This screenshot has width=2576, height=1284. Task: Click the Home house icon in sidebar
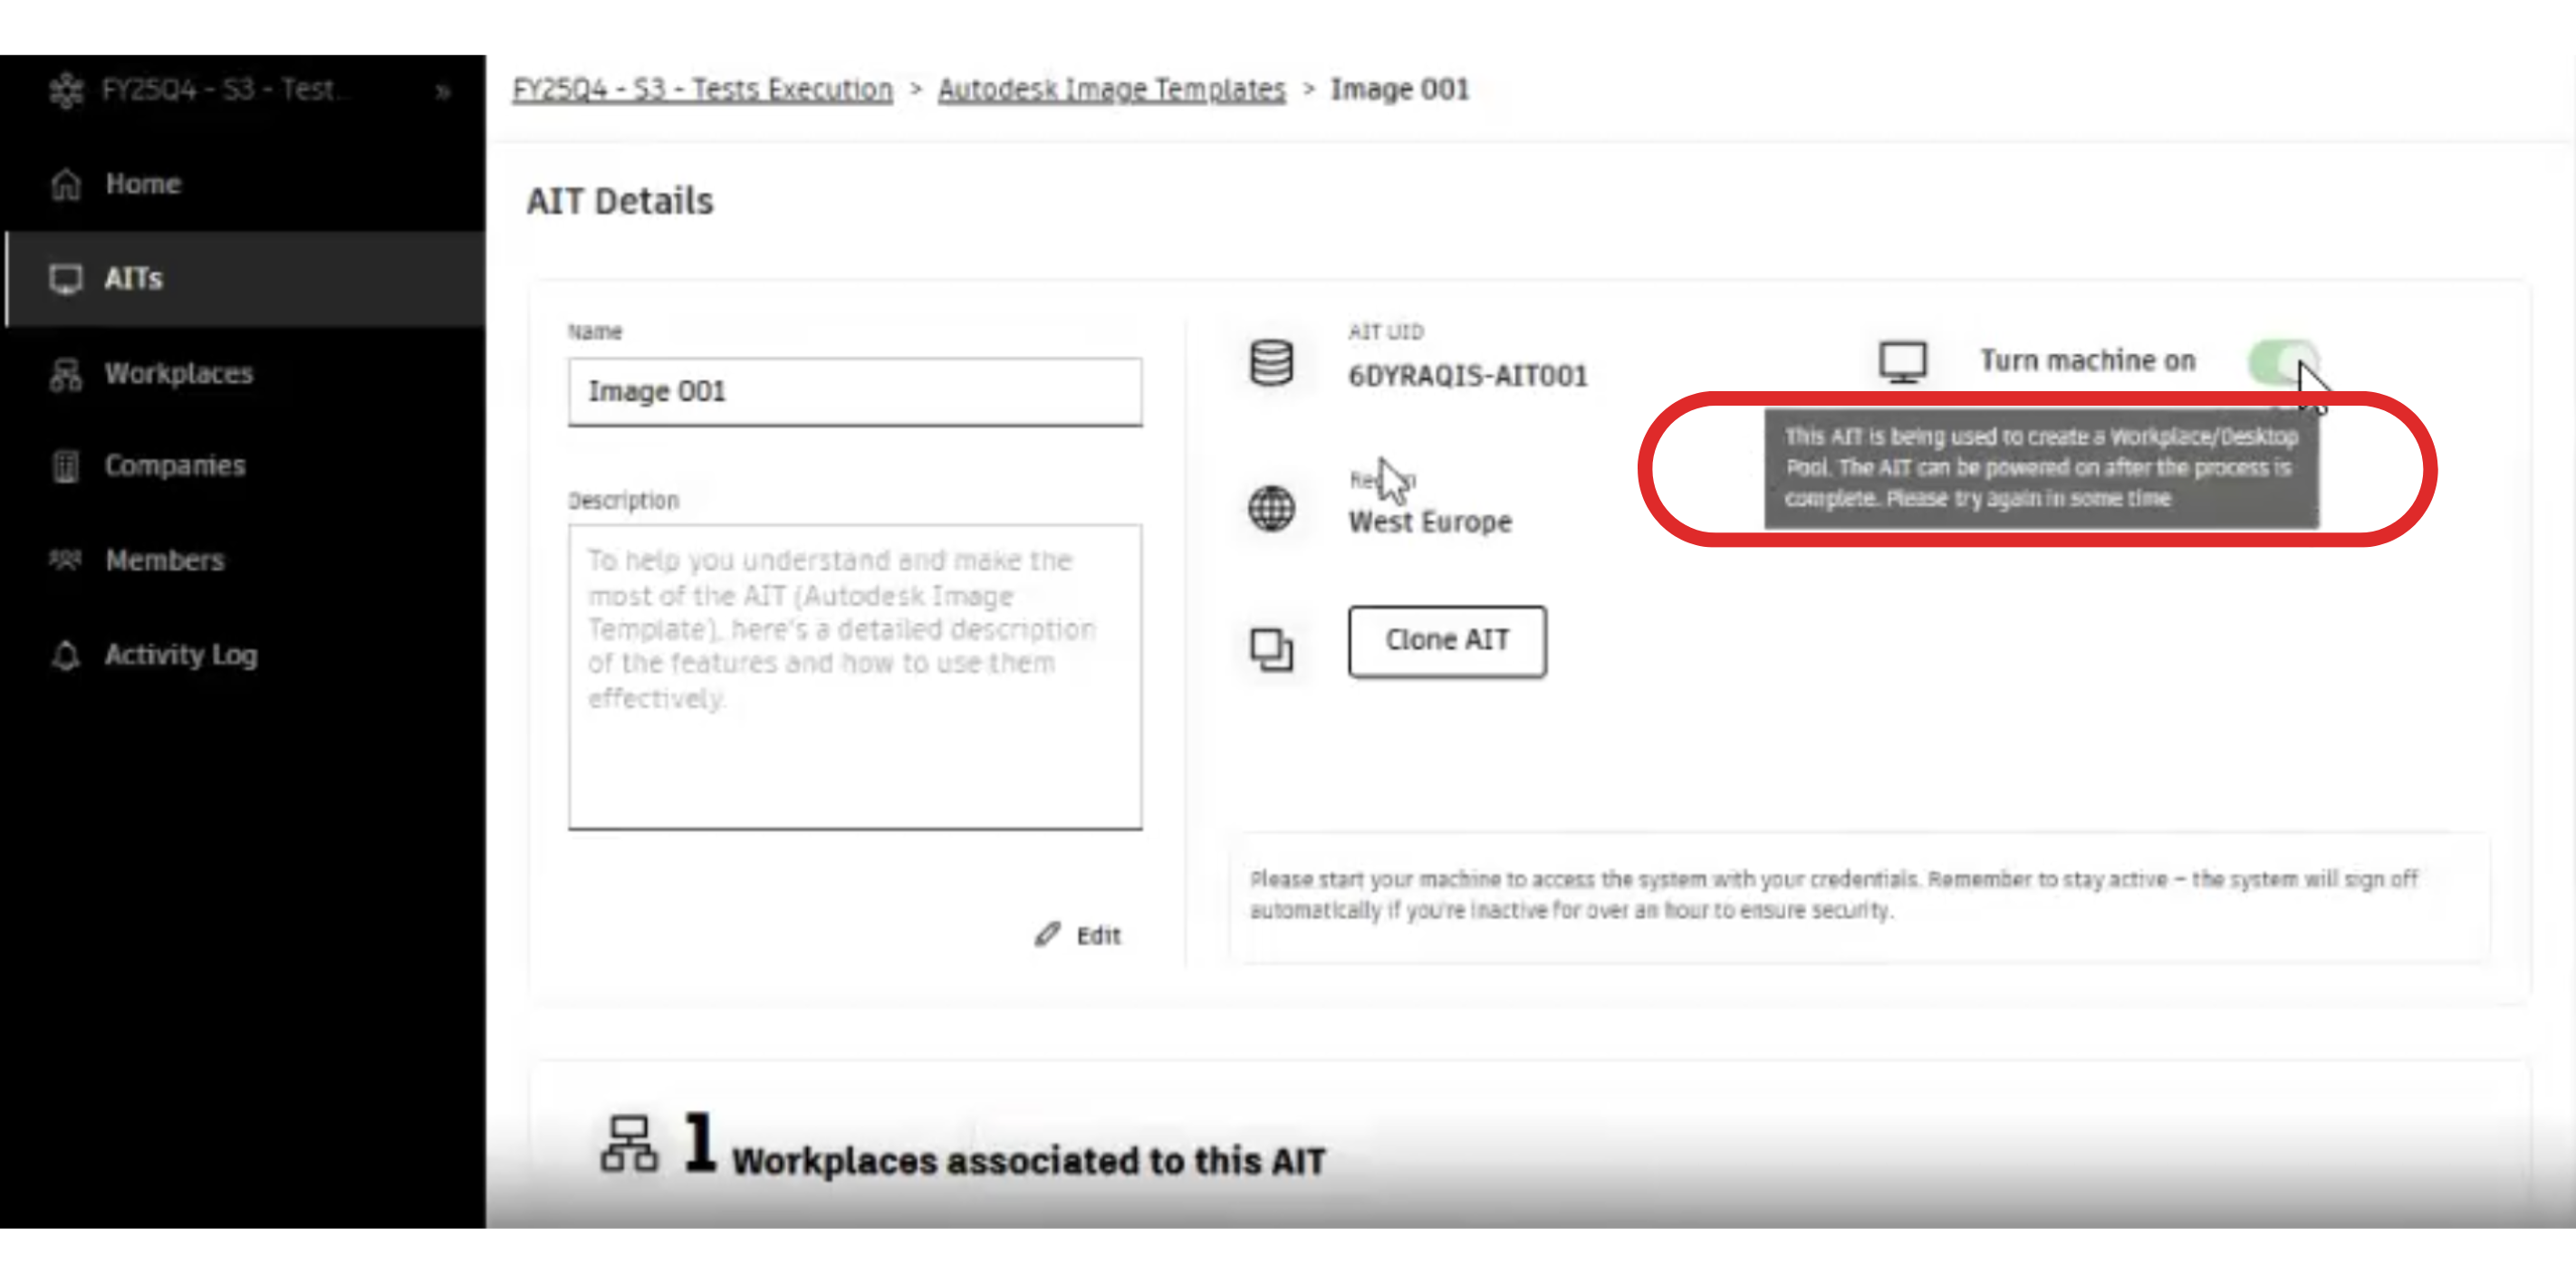tap(66, 184)
